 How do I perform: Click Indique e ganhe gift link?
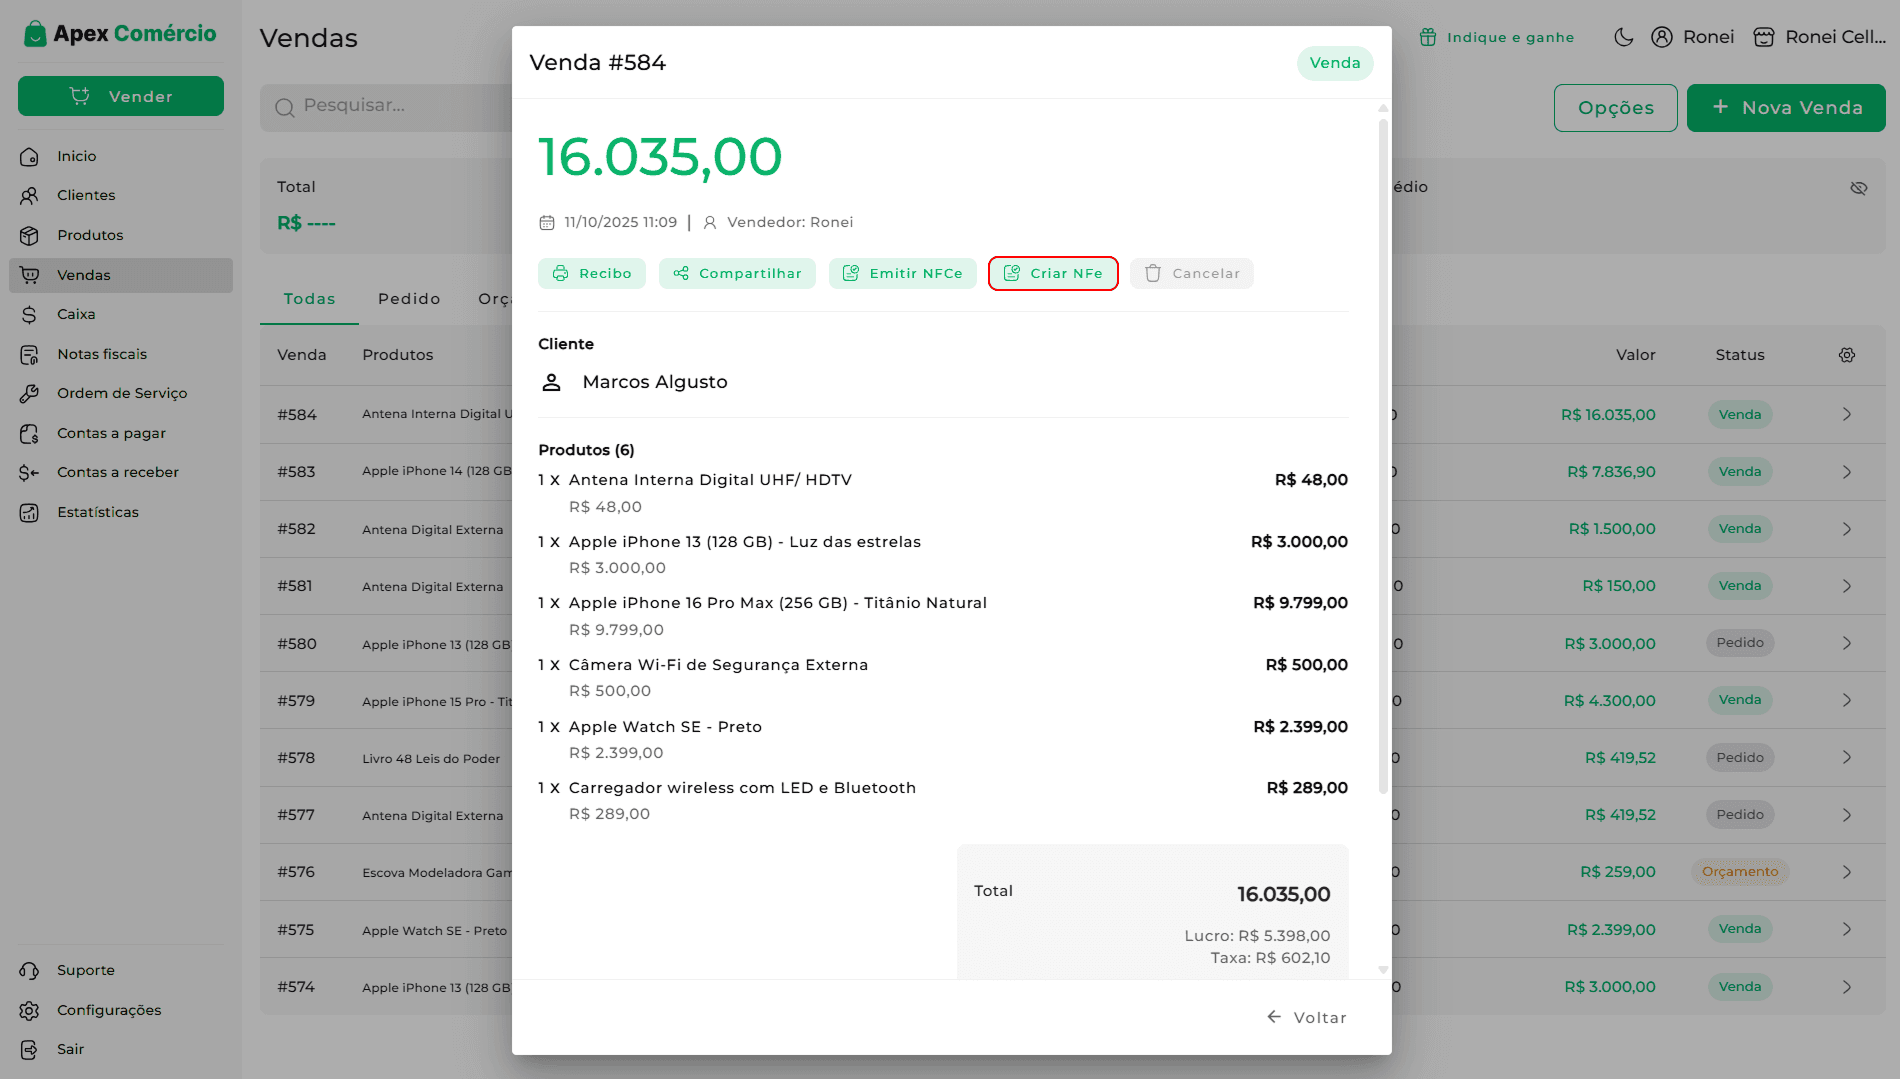tap(1497, 37)
